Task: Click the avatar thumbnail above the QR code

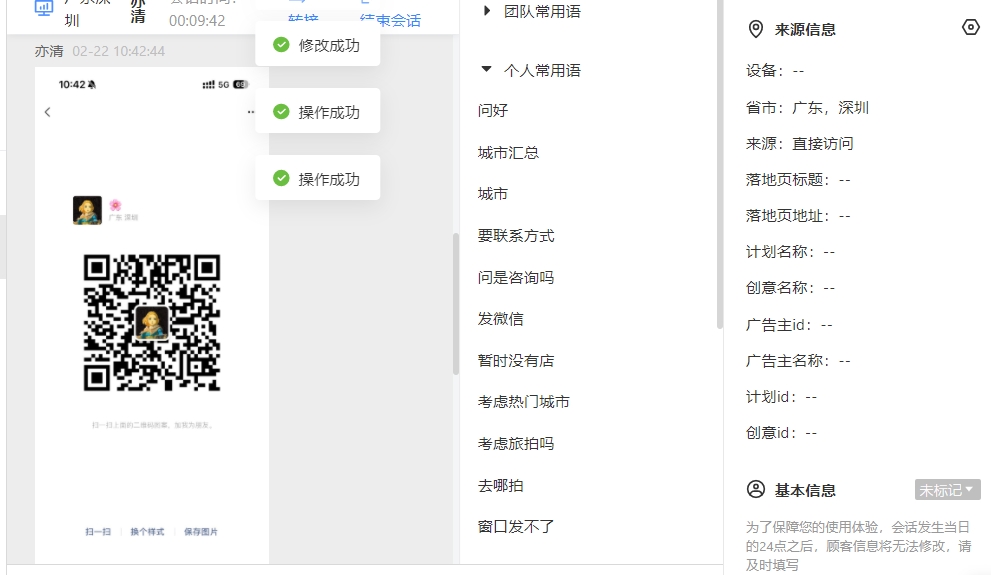Action: (87, 210)
